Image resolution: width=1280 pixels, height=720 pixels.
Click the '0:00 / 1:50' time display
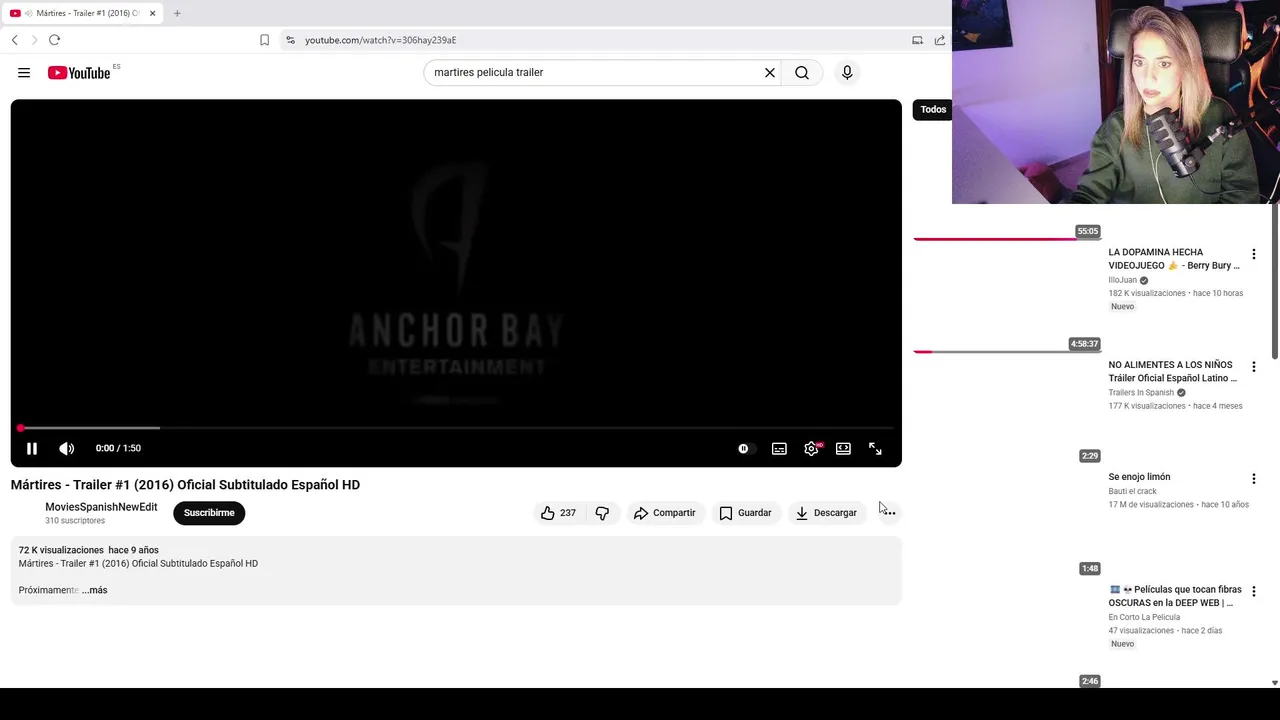pos(118,449)
